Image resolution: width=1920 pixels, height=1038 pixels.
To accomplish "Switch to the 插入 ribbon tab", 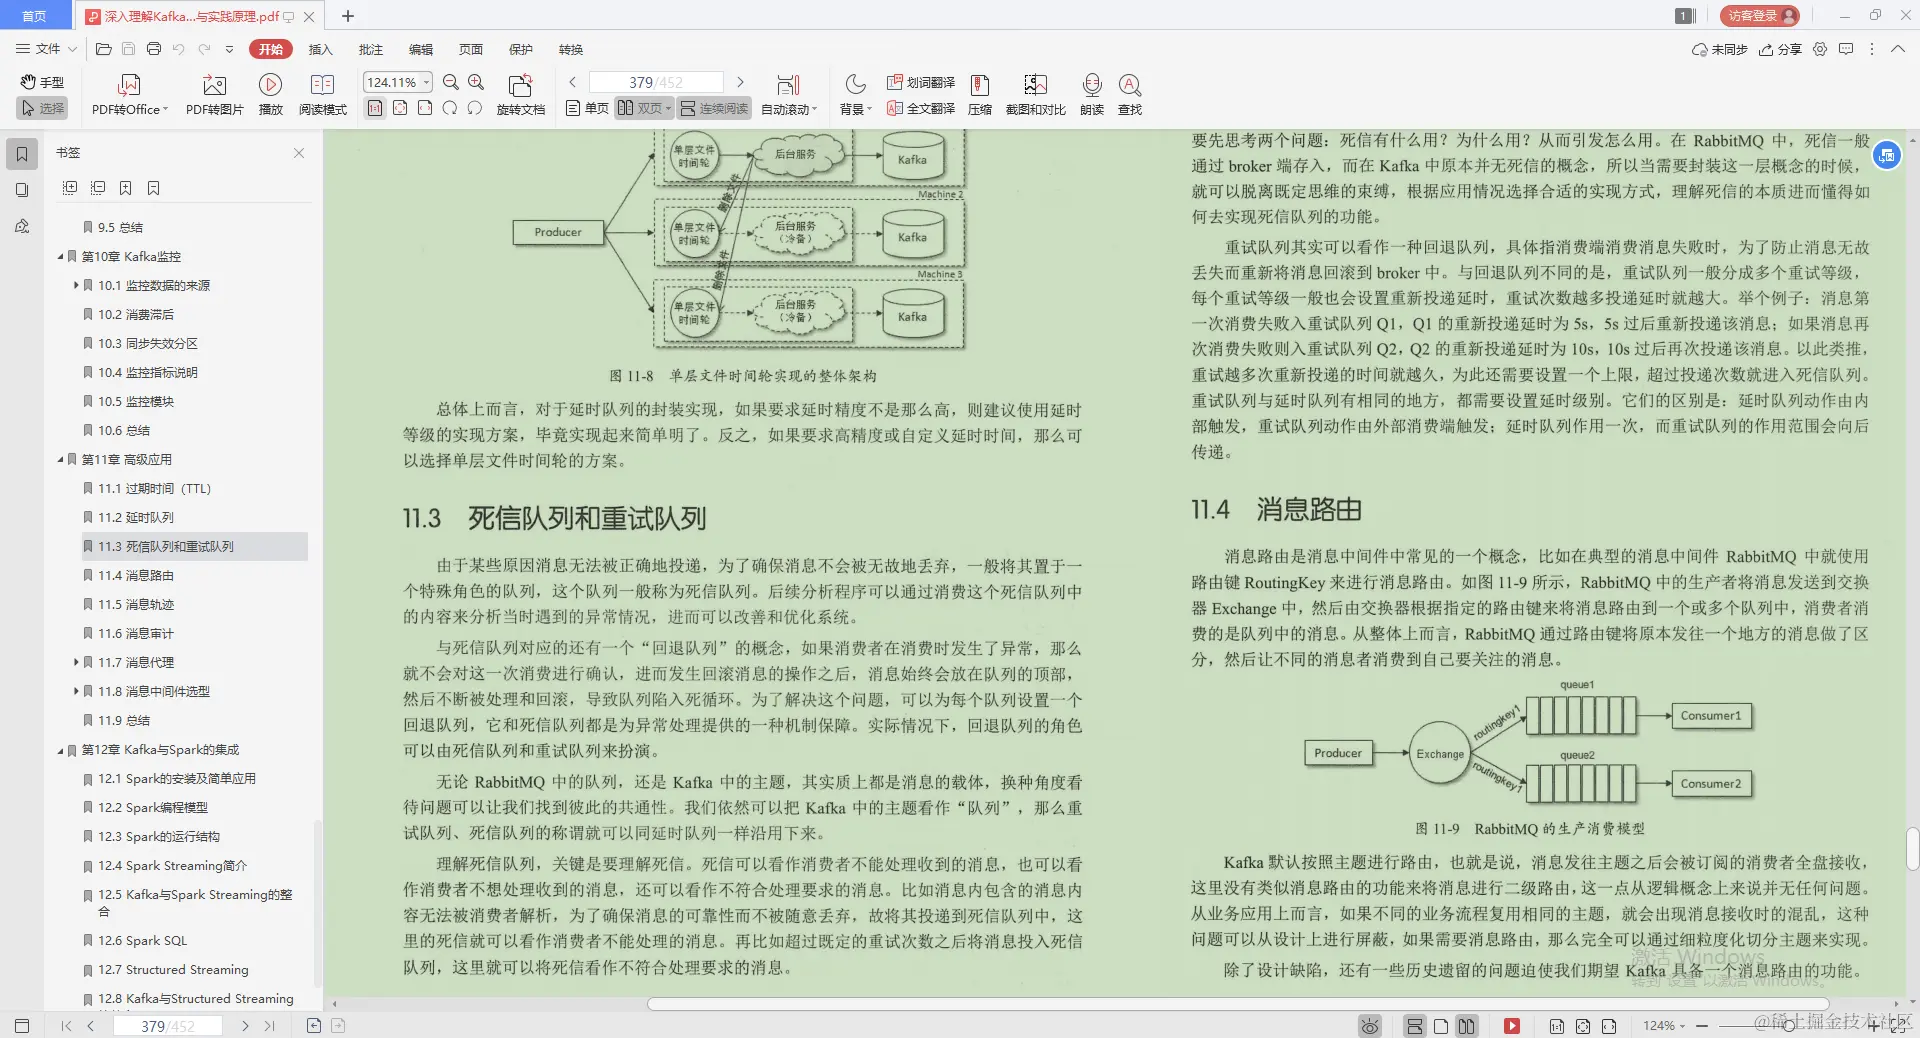I will [320, 49].
